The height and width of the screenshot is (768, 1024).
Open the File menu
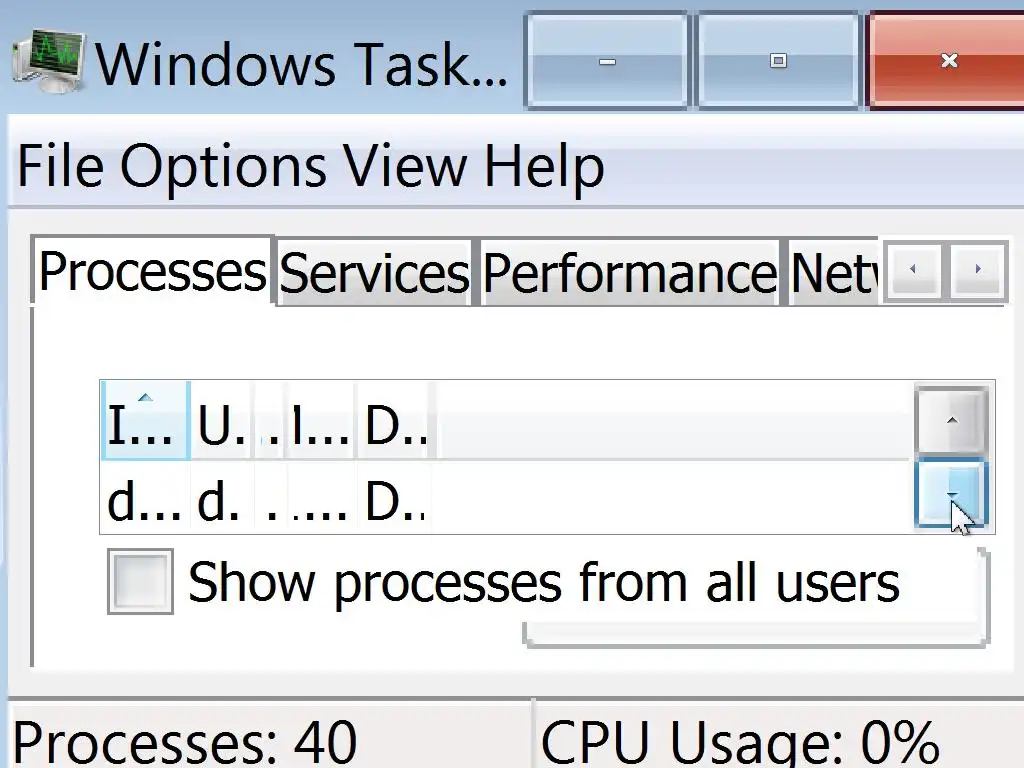(x=59, y=166)
